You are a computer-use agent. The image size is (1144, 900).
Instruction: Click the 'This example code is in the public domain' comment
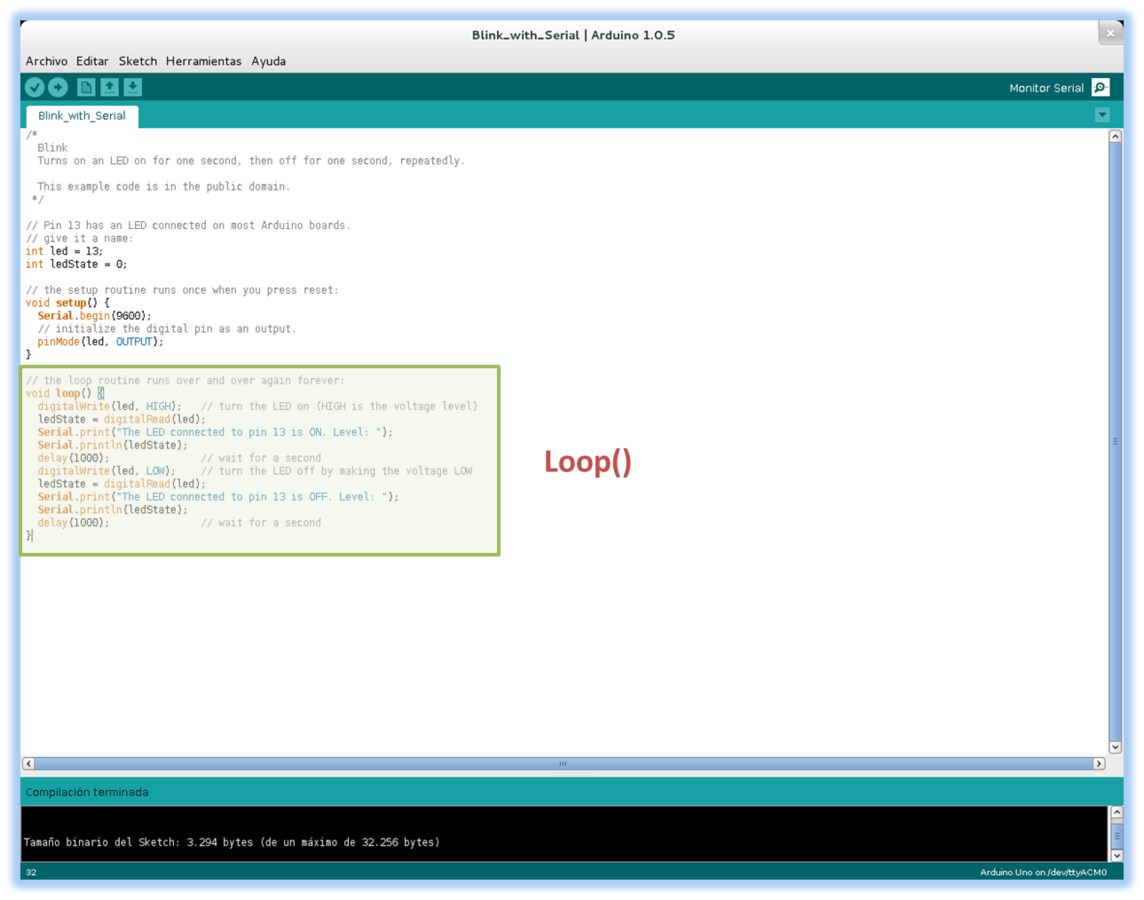[163, 187]
